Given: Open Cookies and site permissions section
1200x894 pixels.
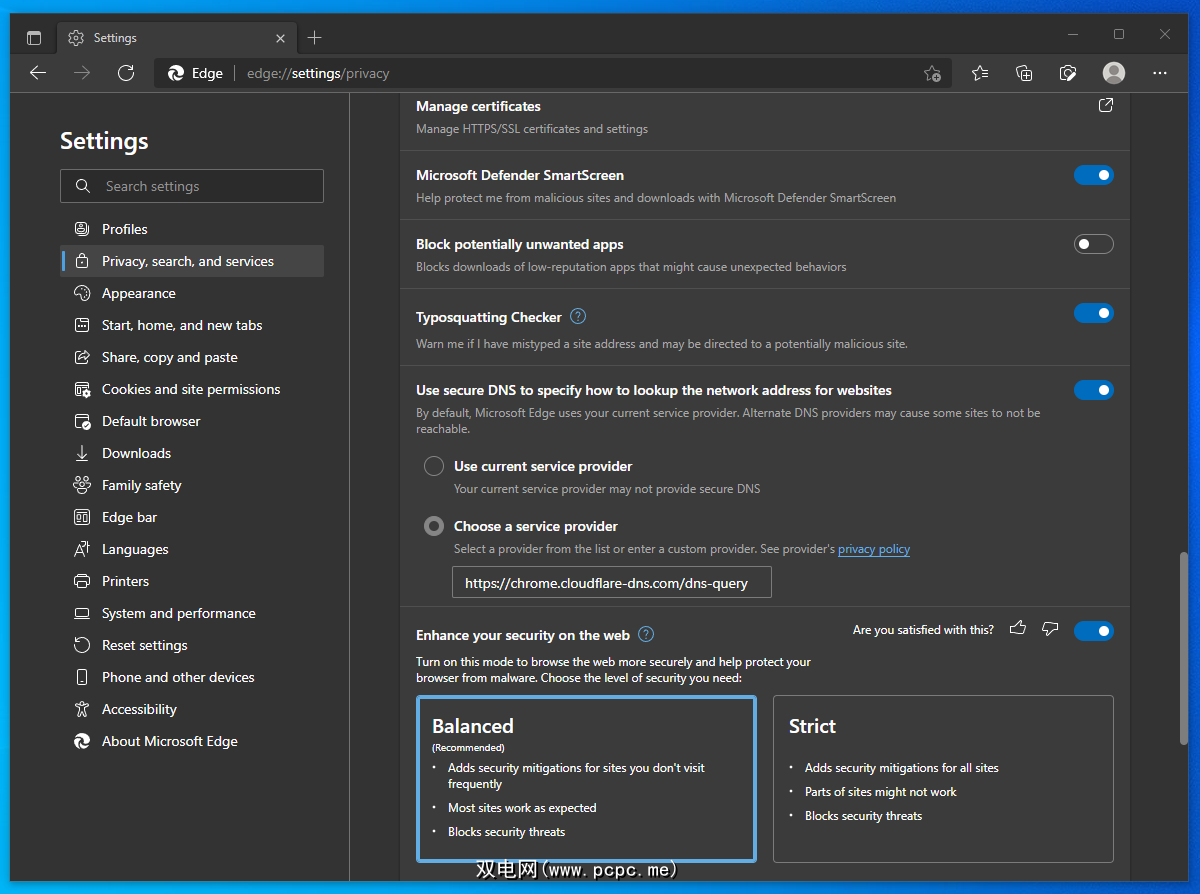Looking at the screenshot, I should (x=190, y=389).
